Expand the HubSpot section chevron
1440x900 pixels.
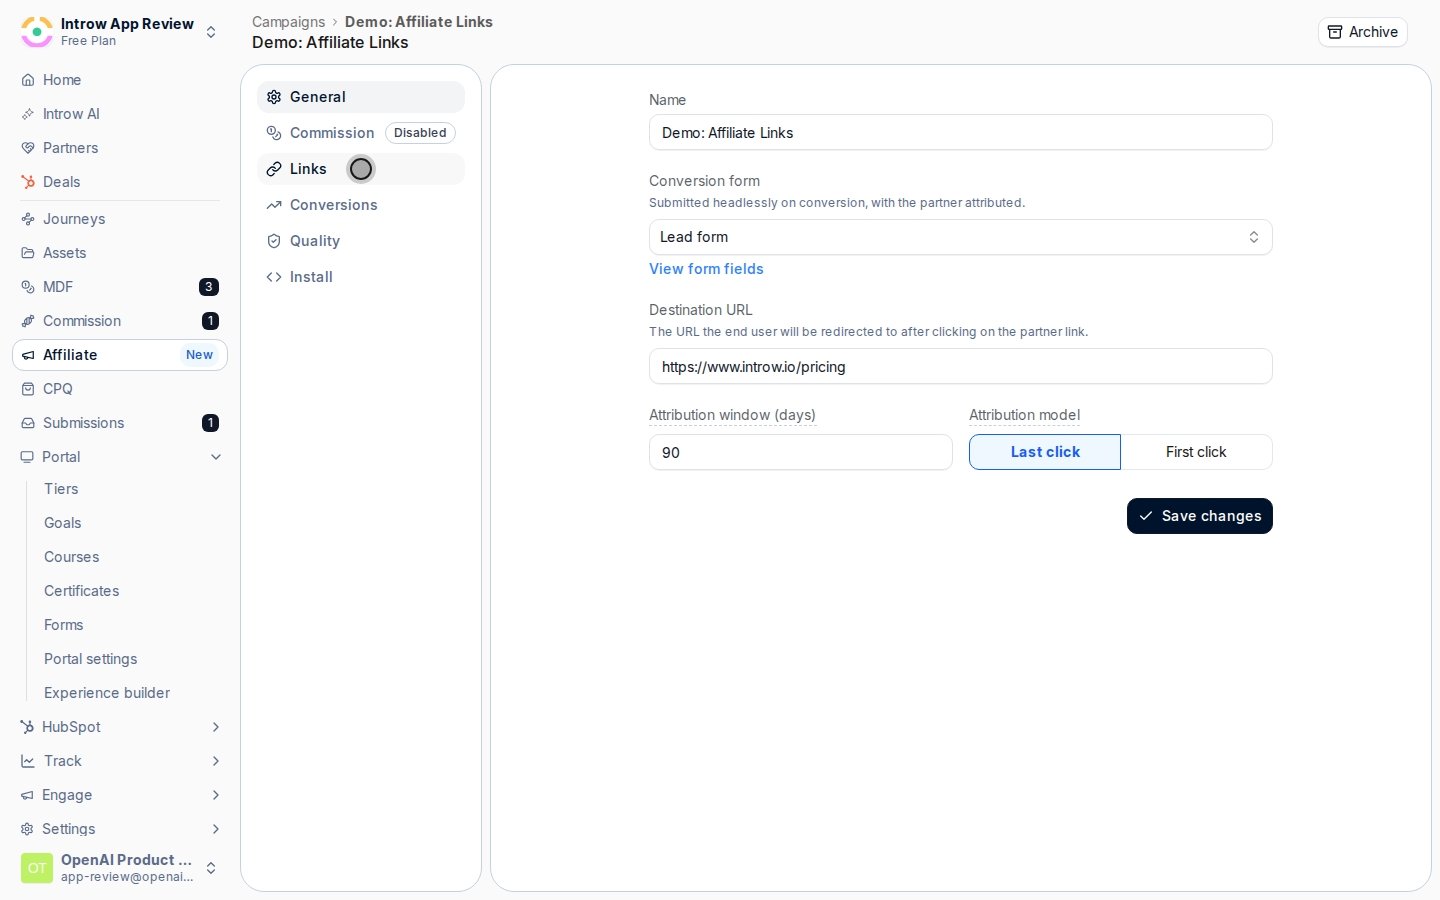[216, 727]
